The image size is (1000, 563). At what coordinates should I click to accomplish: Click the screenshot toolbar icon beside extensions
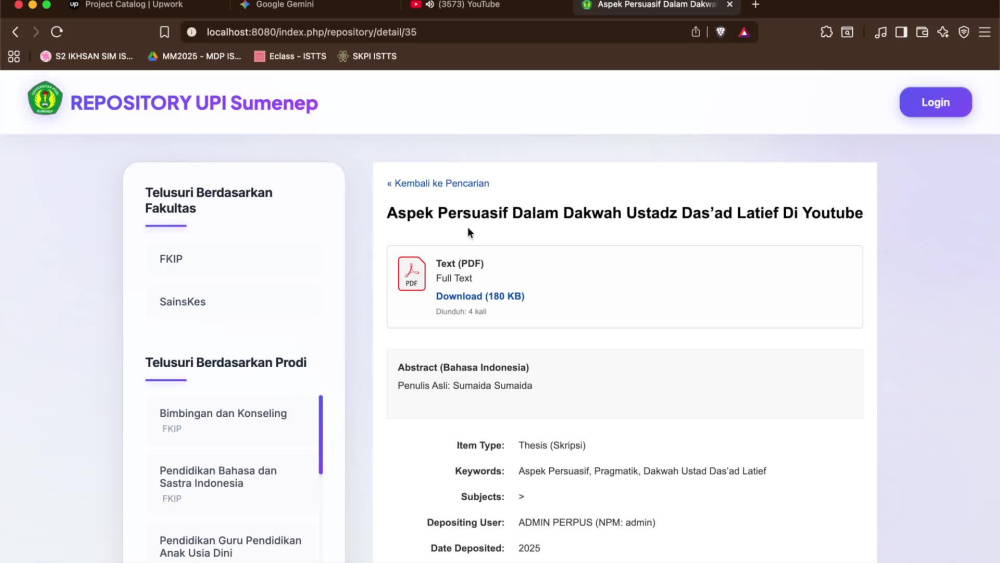click(x=847, y=32)
